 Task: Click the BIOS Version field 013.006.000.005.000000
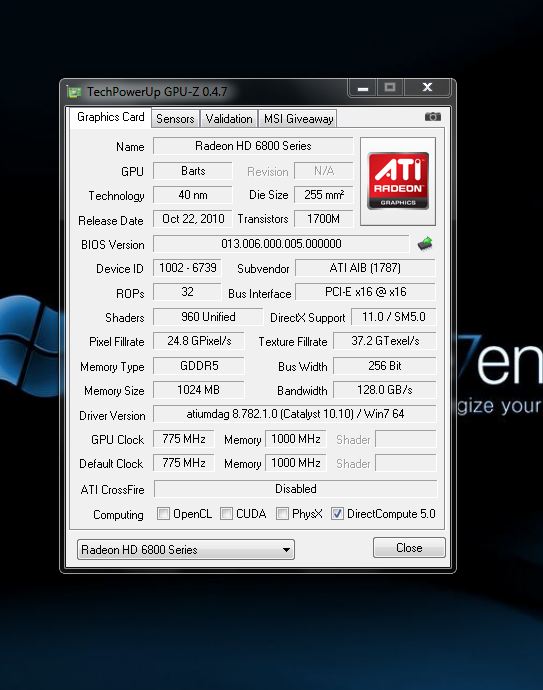coord(281,244)
